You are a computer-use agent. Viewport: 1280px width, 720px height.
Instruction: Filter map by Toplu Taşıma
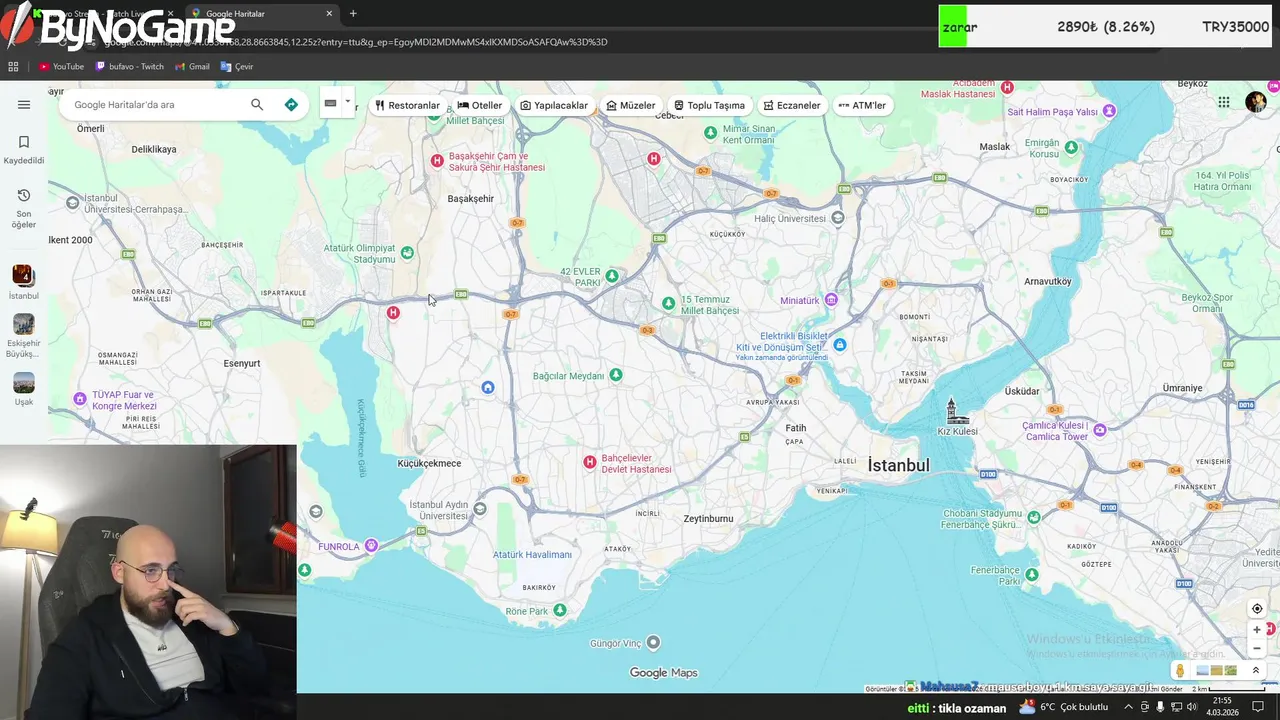click(709, 105)
